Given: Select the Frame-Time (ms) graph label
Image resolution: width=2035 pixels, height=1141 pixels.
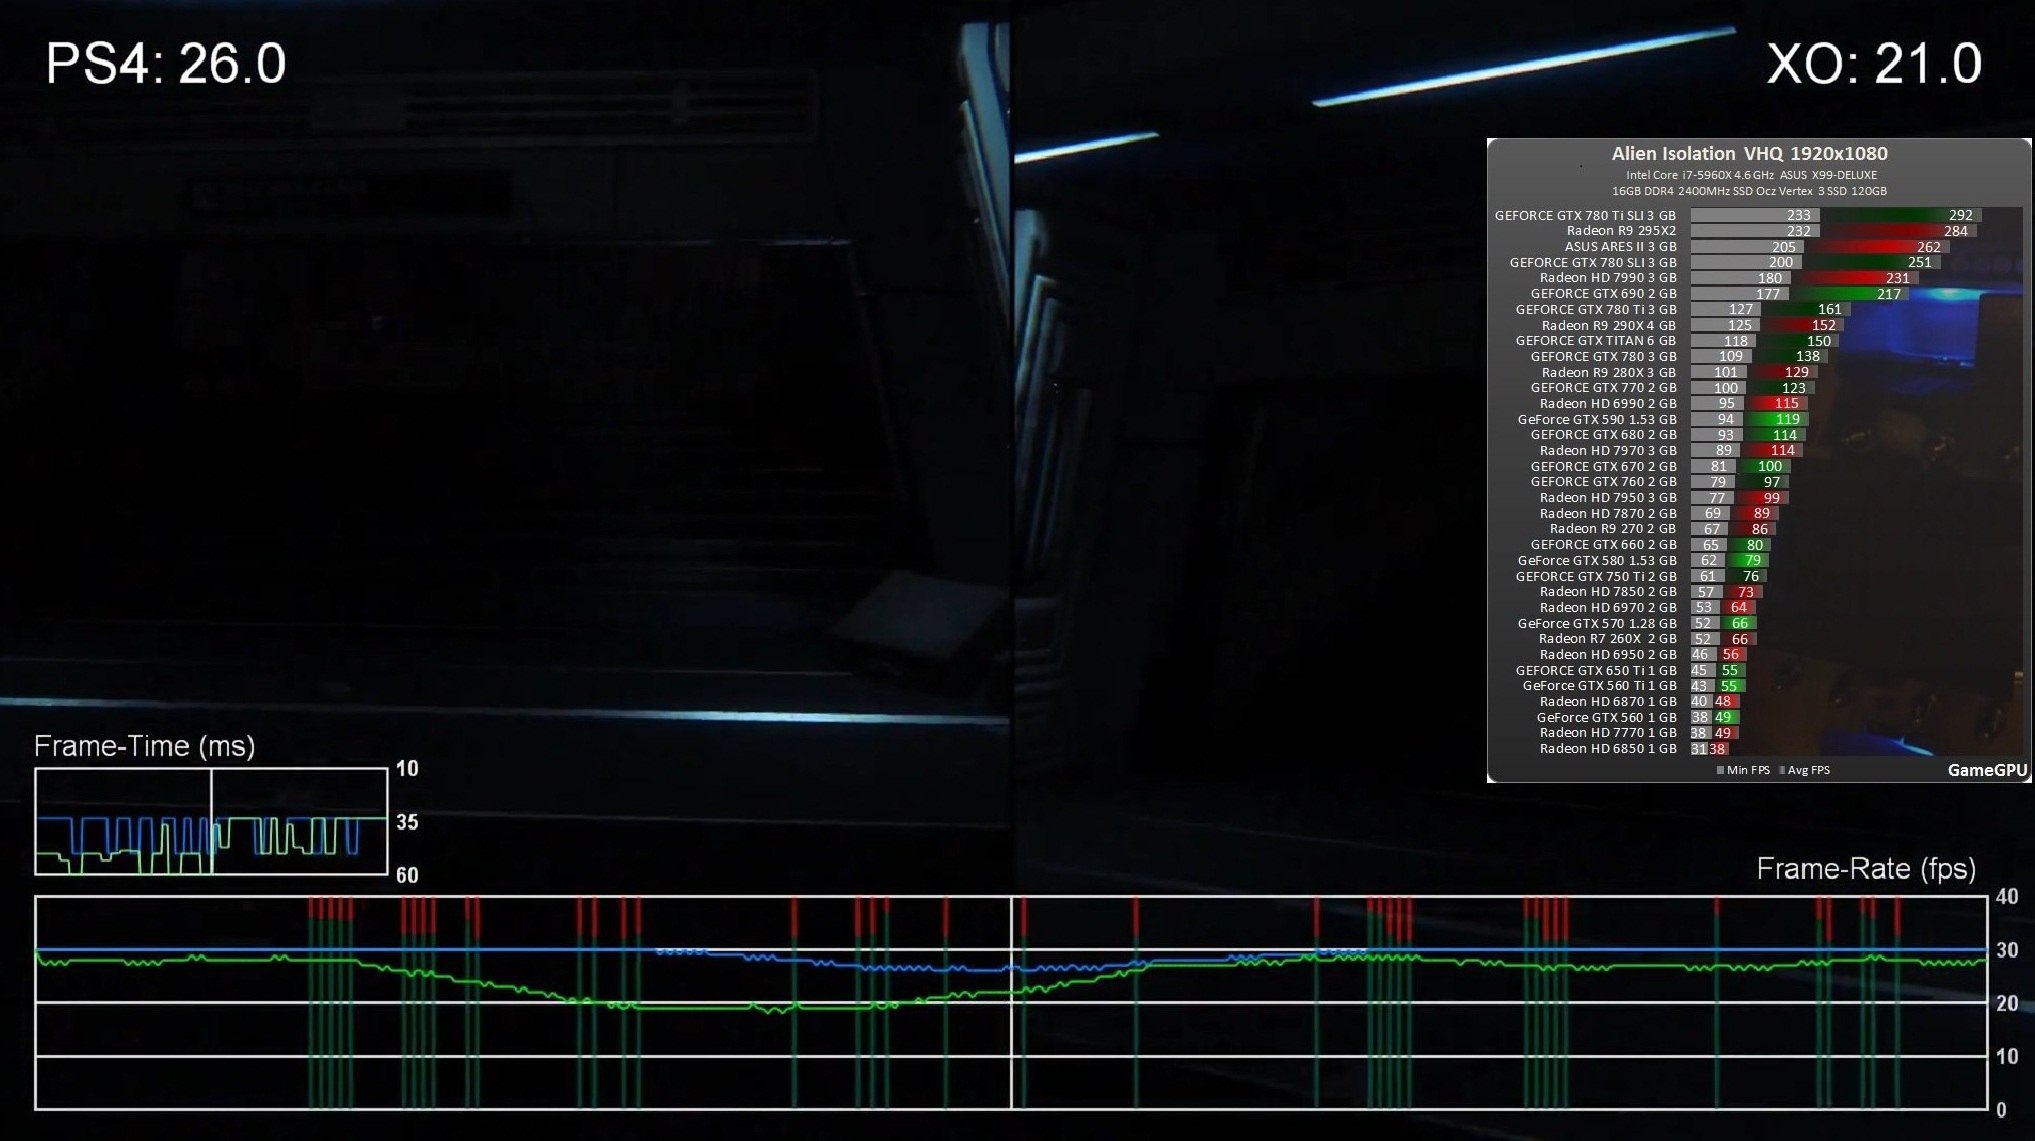Looking at the screenshot, I should pos(144,746).
